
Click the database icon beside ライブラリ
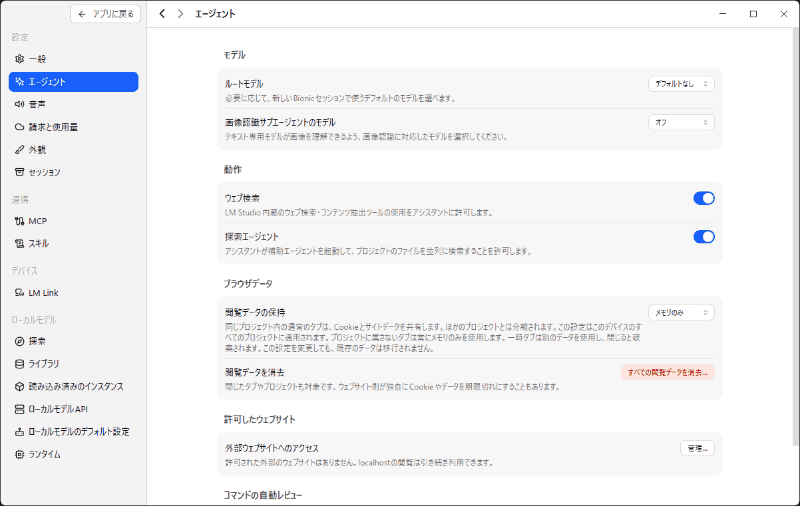[19, 364]
